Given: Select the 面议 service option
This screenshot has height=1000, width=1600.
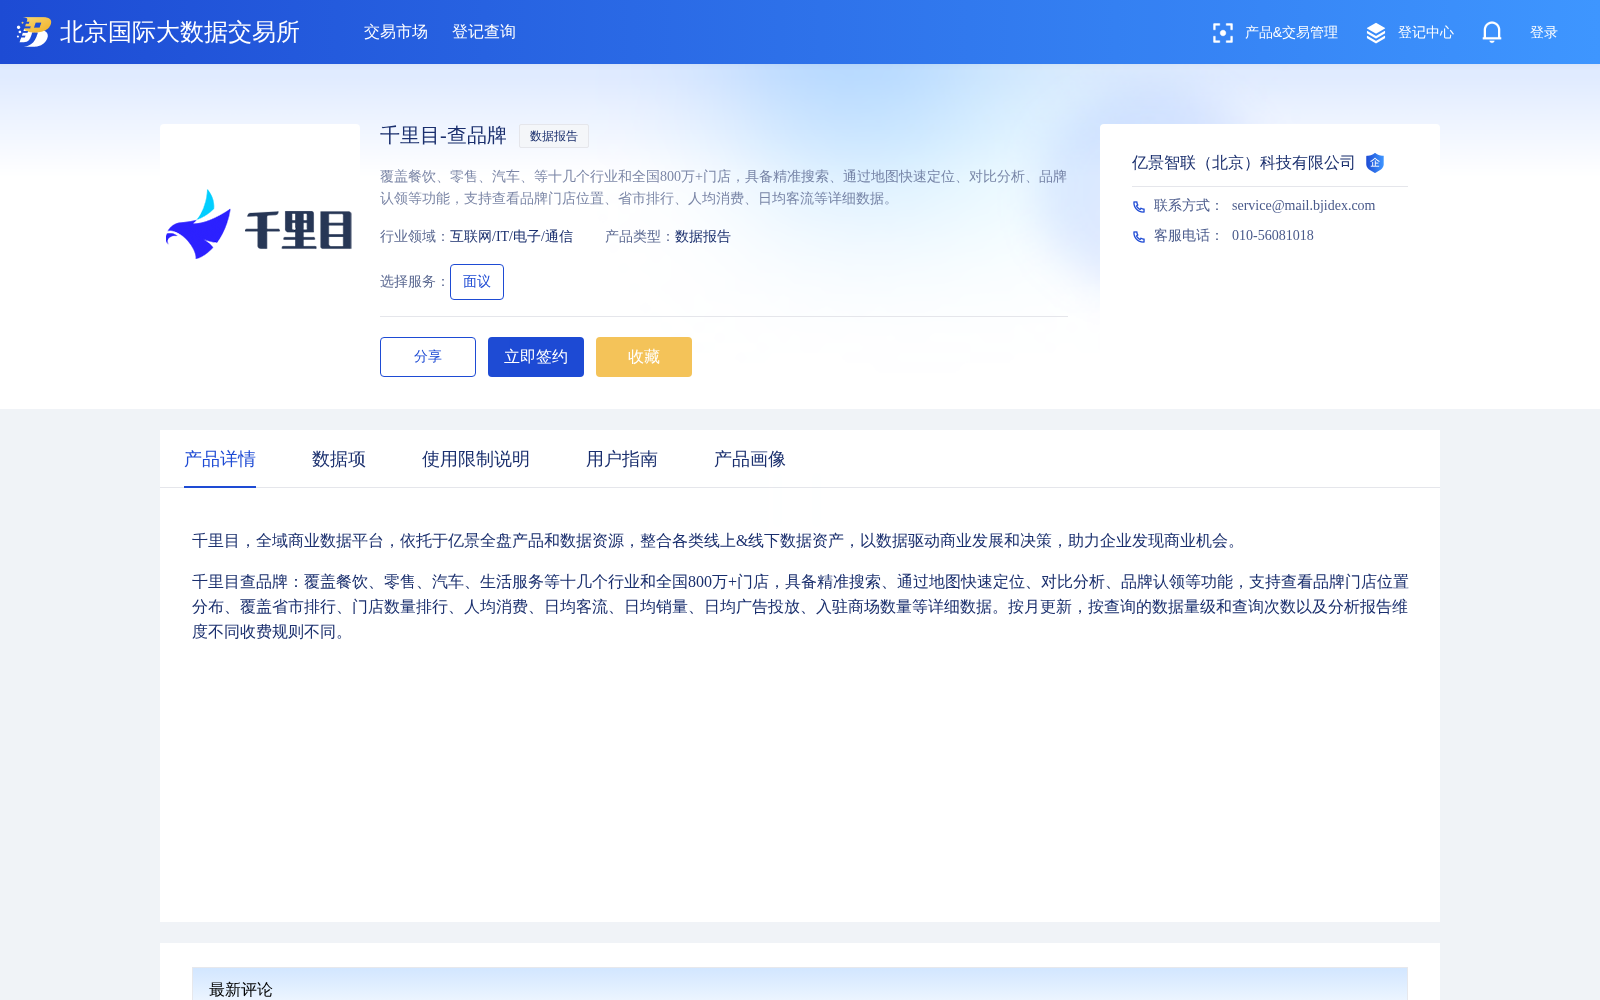Looking at the screenshot, I should (x=477, y=282).
